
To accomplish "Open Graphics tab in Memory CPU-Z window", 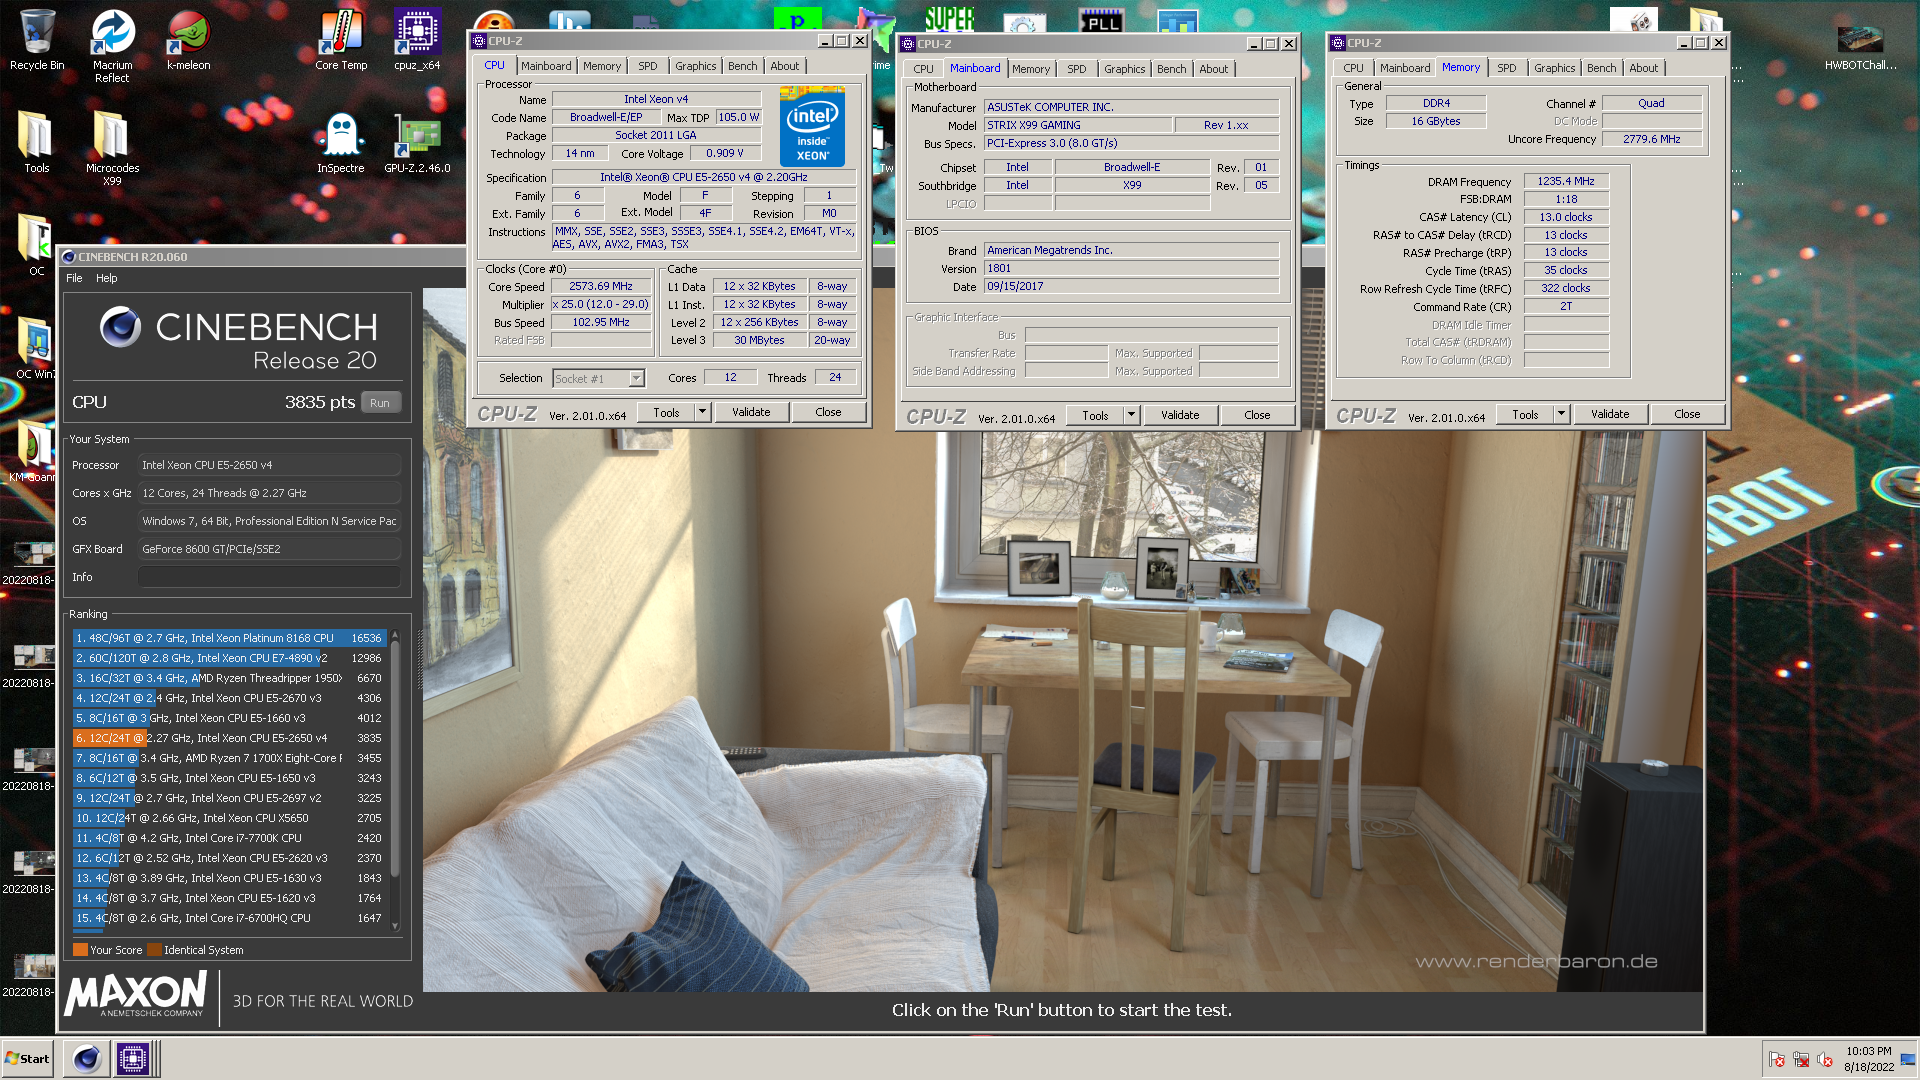I will point(1554,68).
